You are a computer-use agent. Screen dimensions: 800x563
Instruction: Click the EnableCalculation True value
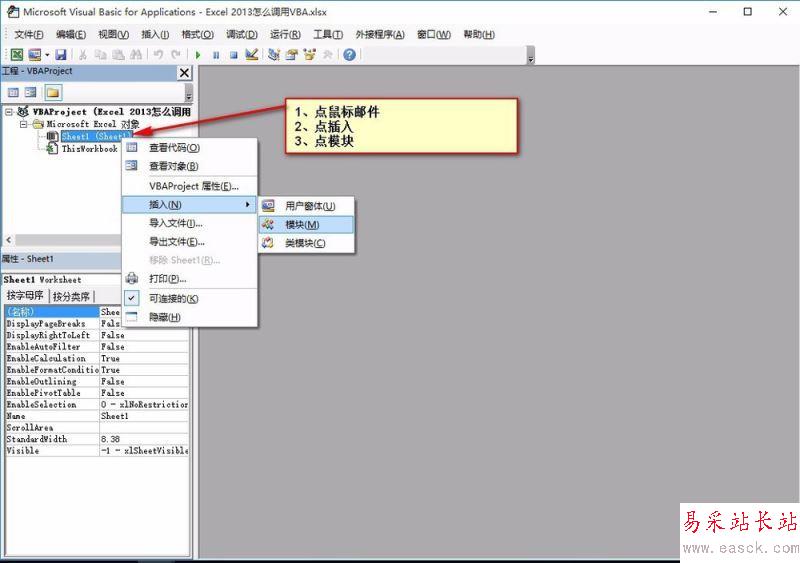[x=144, y=358]
